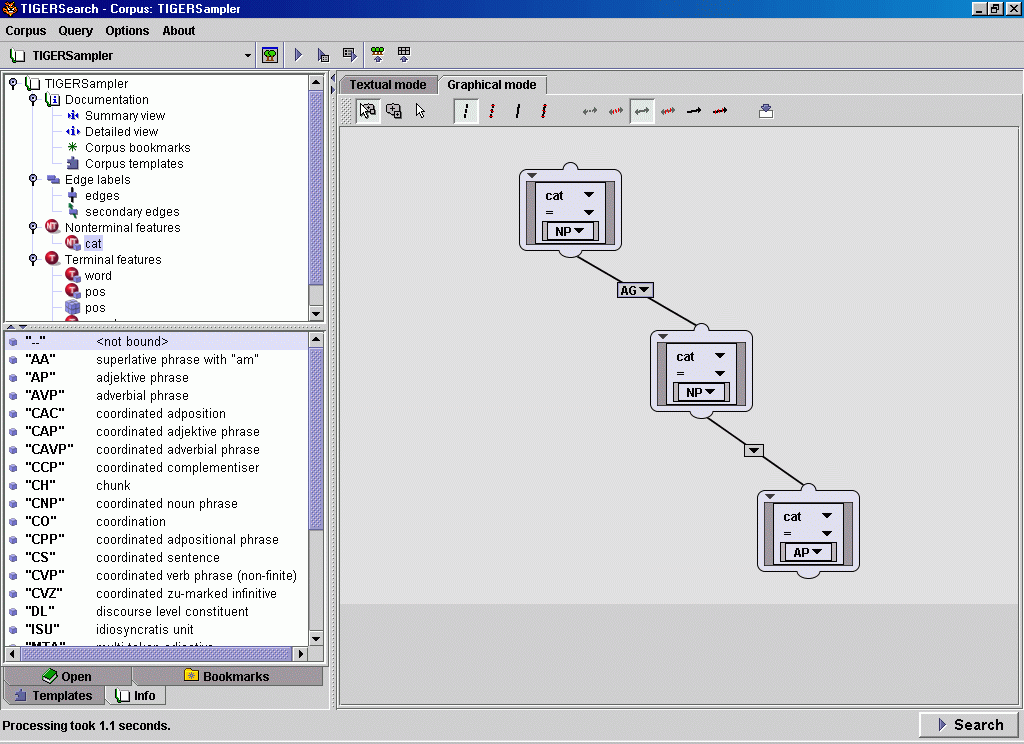Choose the black solid line edge tool

pos(517,111)
